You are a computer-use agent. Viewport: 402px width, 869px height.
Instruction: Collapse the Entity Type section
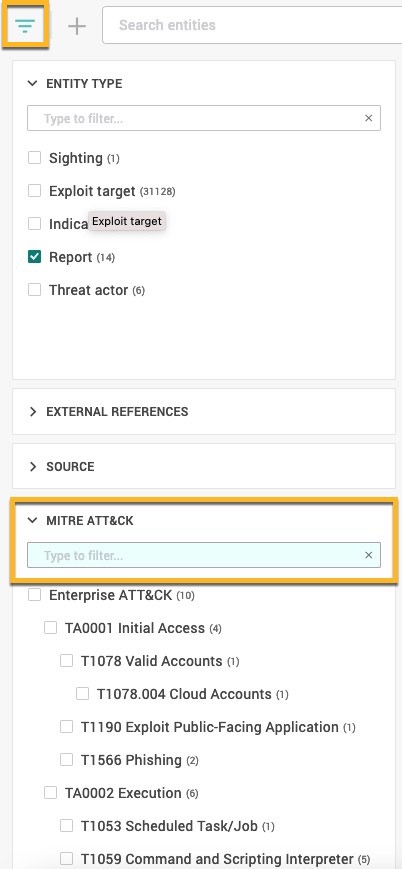[33, 84]
